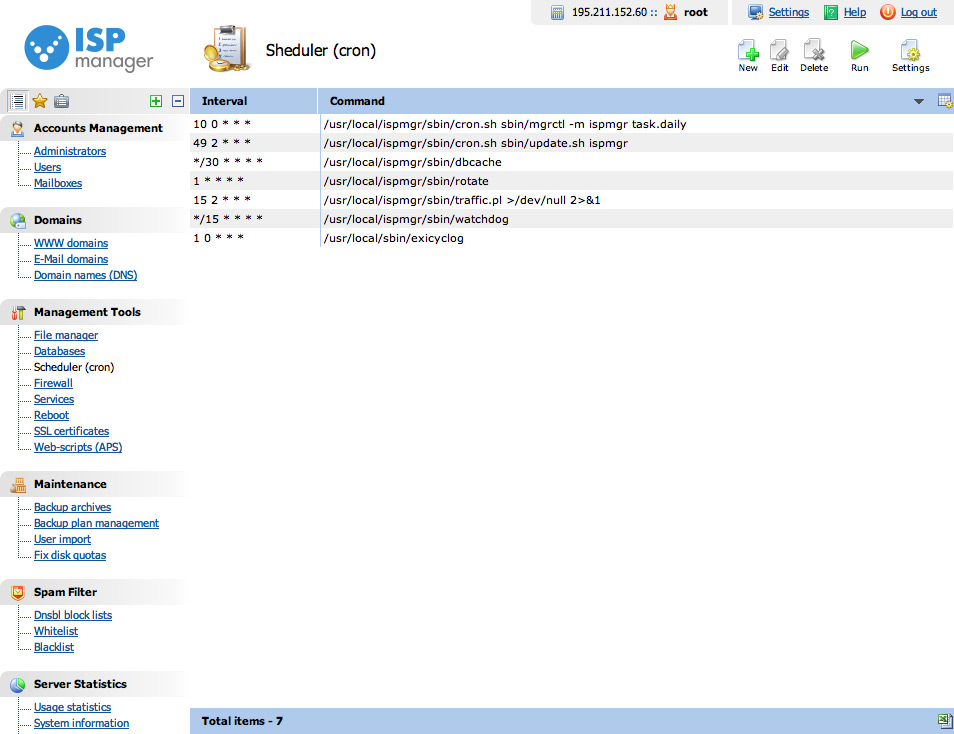Screen dimensions: 954x734
Task: Select the watchdog cron task row
Action: (415, 219)
